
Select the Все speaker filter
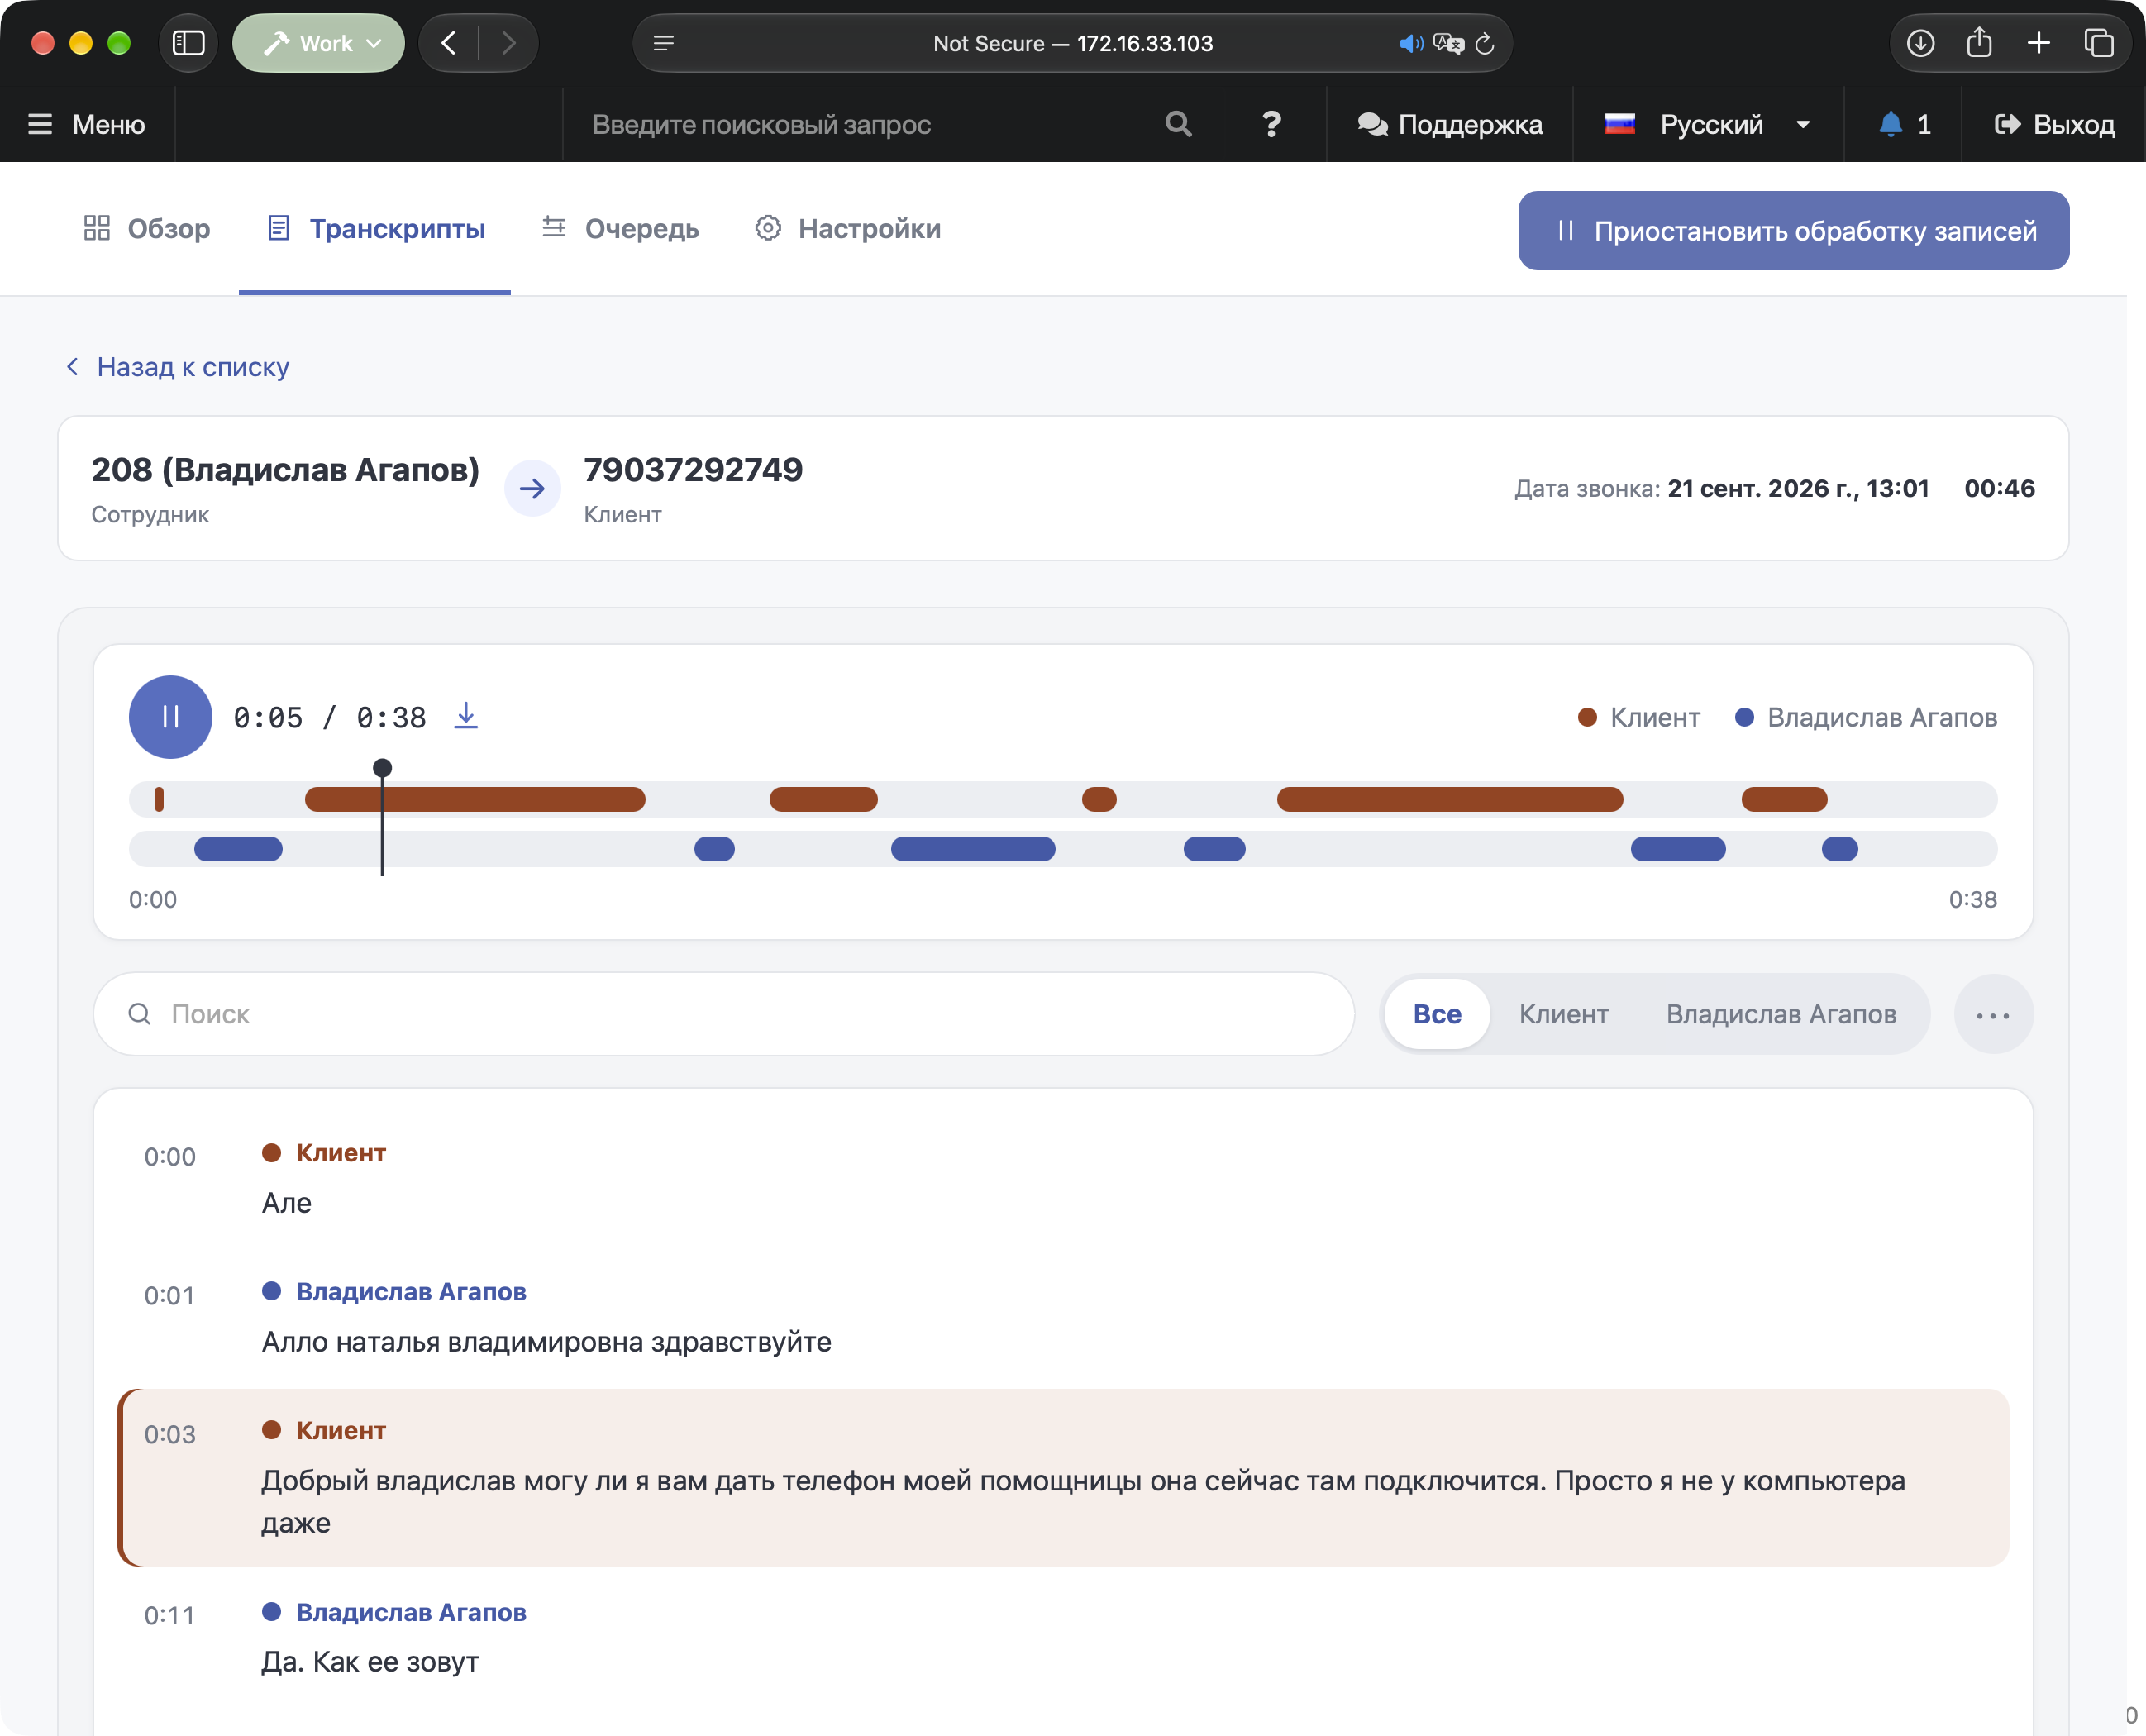coord(1436,1014)
